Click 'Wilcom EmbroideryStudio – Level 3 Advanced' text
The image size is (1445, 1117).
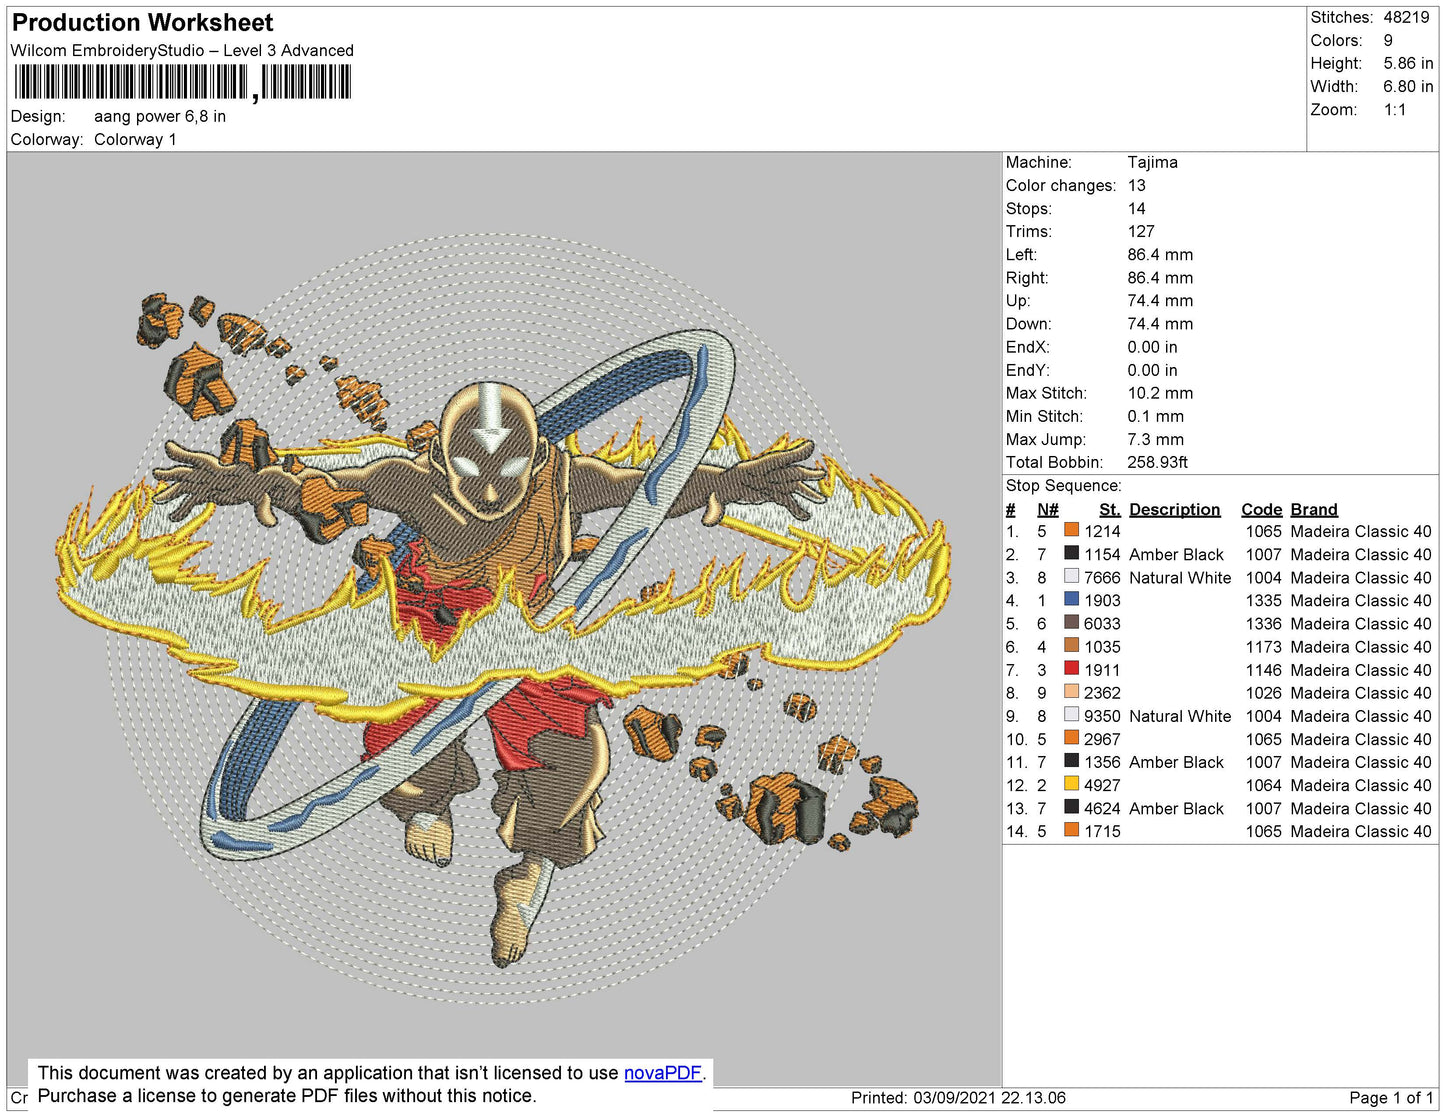182,50
